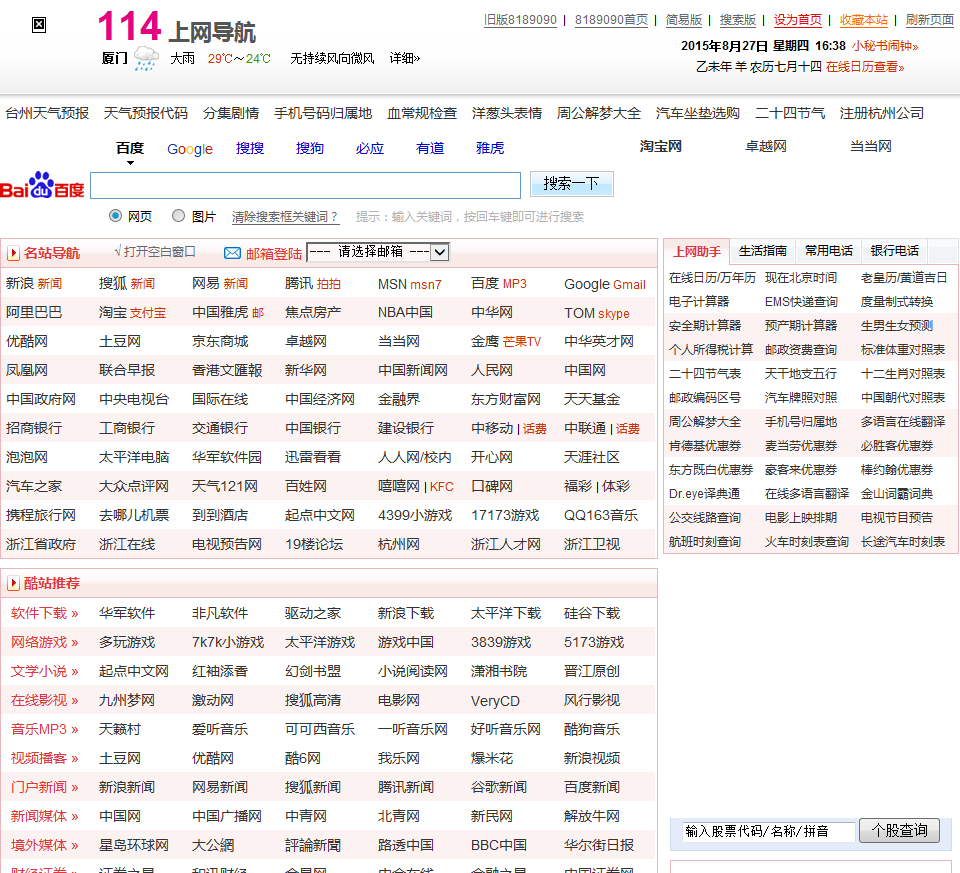Image resolution: width=960 pixels, height=873 pixels.
Task: Open the 阿里巴巴 site link
Action: 34,312
